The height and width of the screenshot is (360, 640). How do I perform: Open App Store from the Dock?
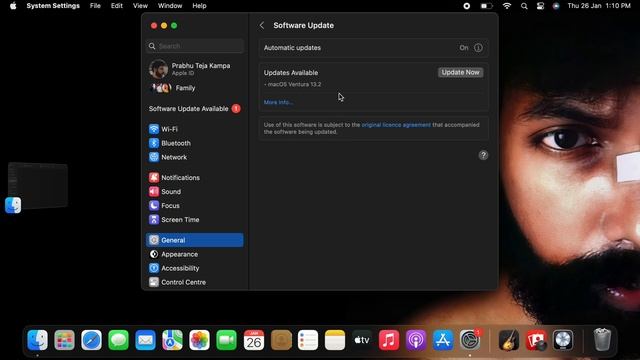[x=443, y=340]
